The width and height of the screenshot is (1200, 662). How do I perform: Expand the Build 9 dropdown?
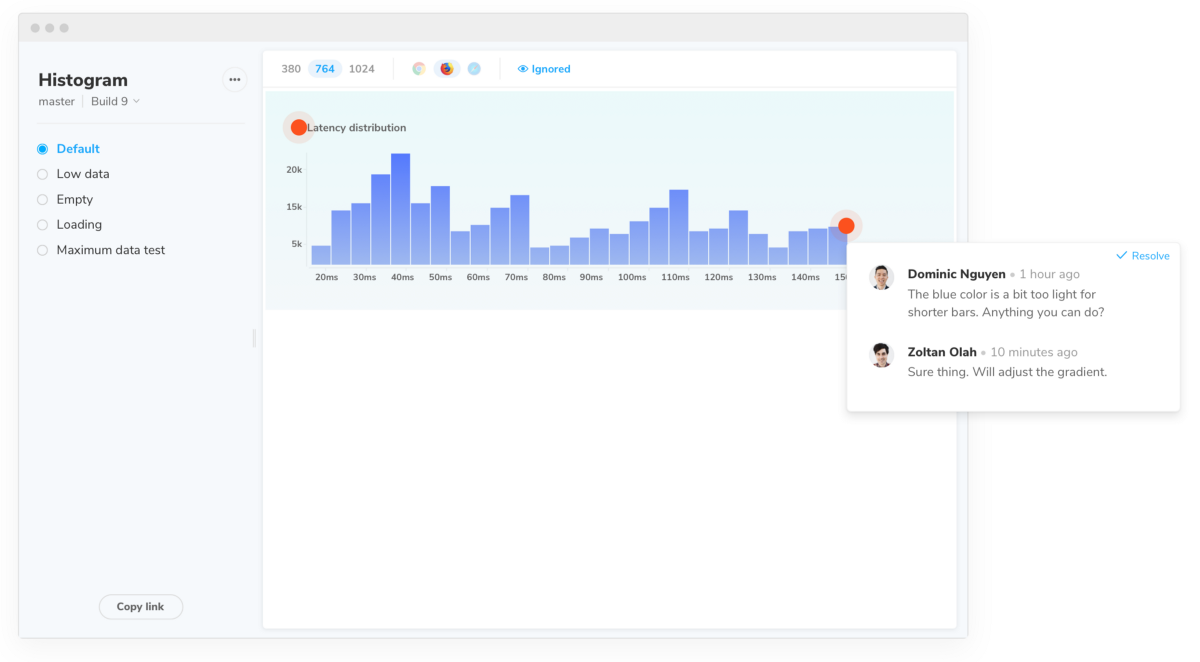click(x=115, y=101)
